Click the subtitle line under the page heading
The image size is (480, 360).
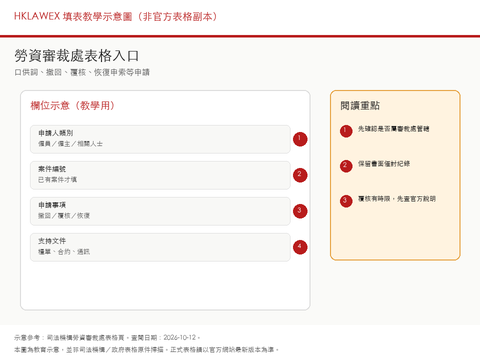(x=82, y=72)
